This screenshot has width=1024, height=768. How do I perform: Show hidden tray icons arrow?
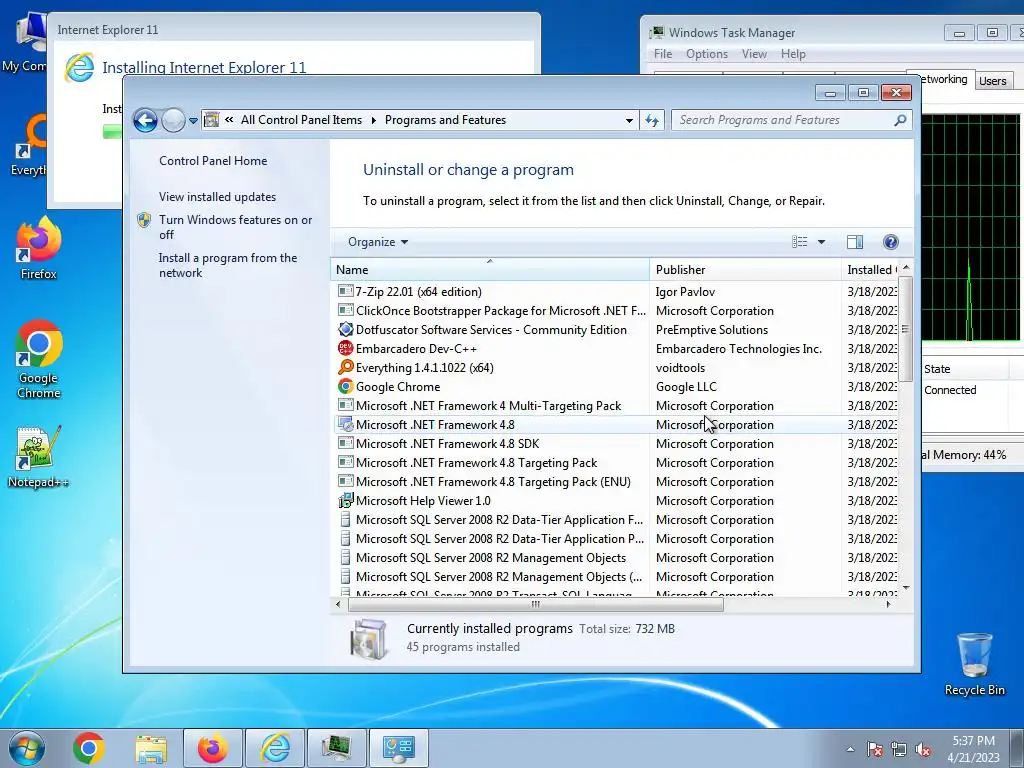[850, 749]
